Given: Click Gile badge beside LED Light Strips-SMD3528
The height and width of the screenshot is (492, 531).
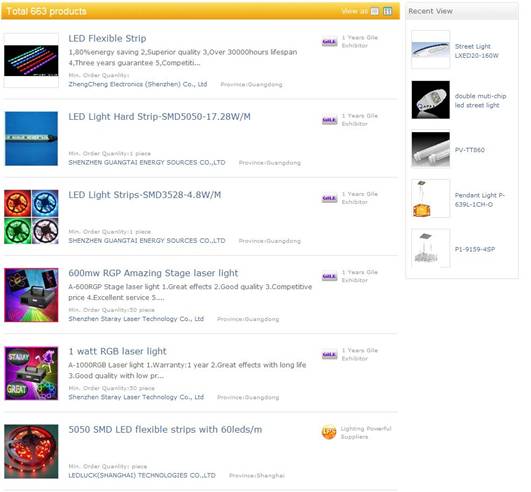Looking at the screenshot, I should click(329, 198).
